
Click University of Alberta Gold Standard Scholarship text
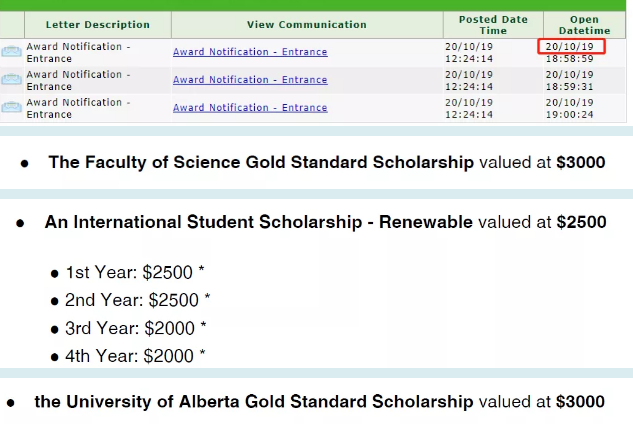tap(253, 401)
